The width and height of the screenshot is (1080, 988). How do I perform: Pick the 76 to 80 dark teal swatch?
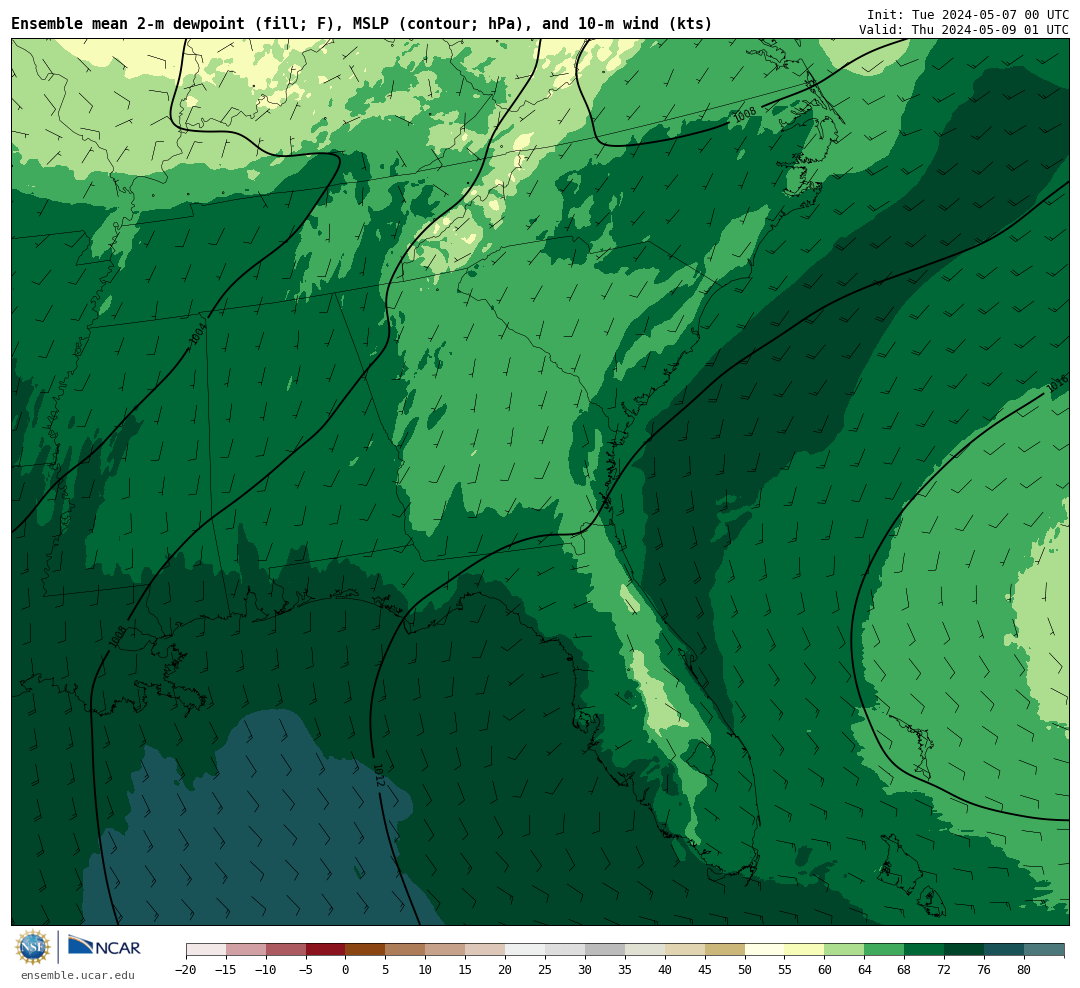pos(1005,950)
